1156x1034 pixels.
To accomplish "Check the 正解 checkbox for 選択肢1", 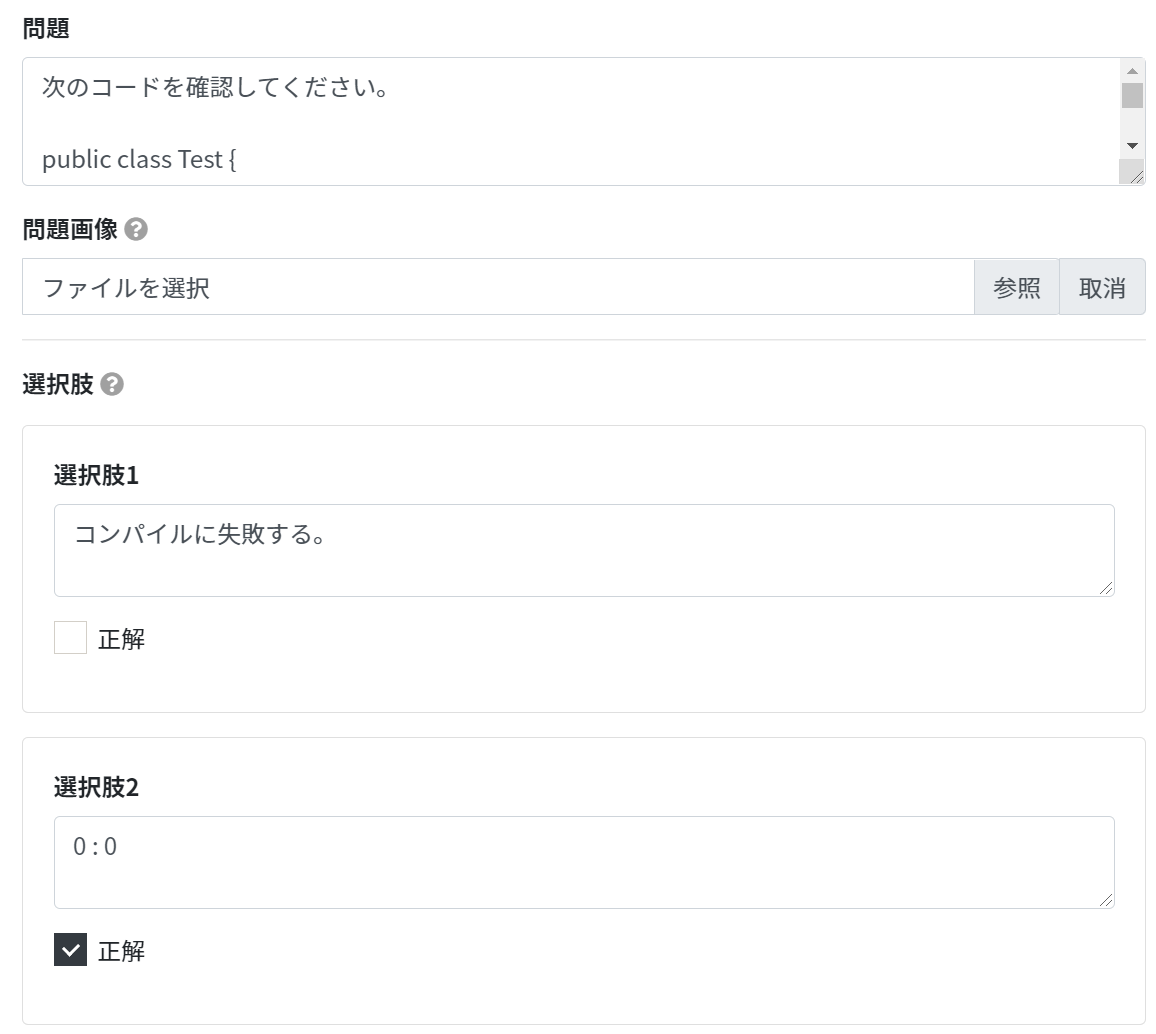I will click(70, 637).
